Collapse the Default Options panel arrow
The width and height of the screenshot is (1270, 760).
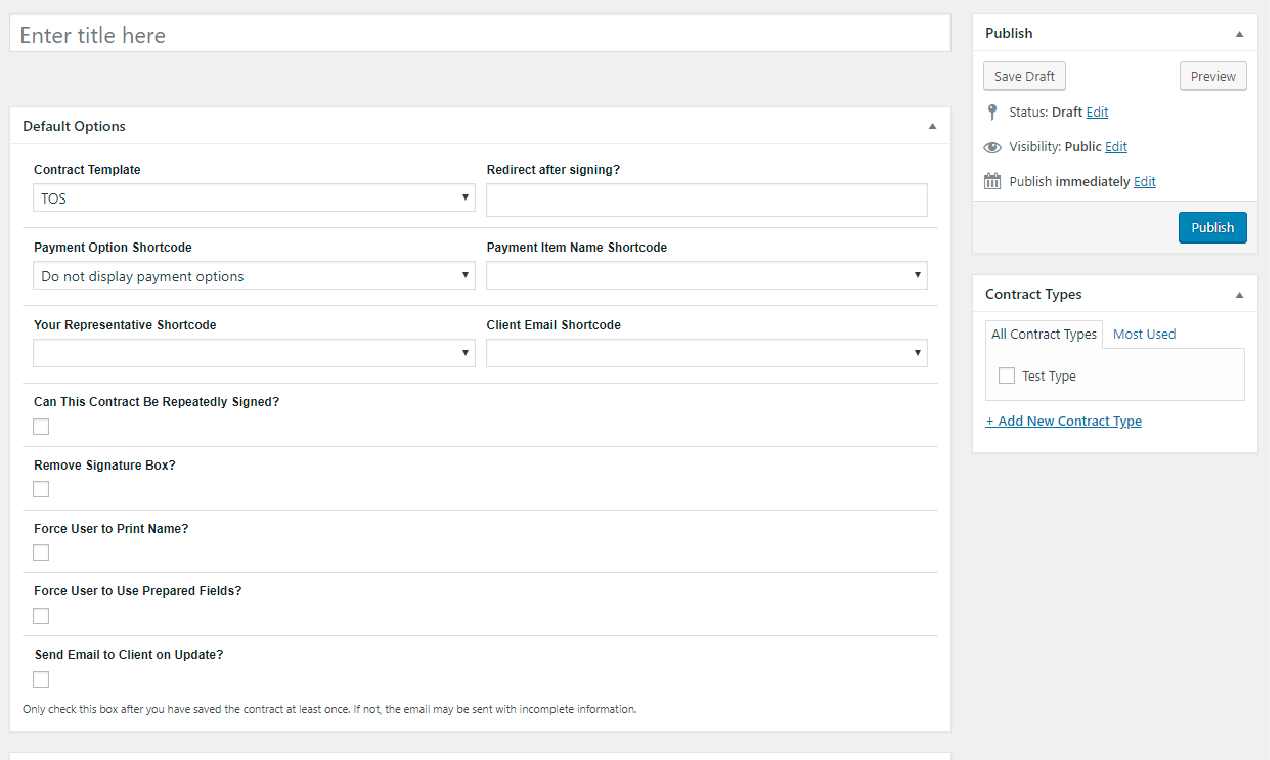tap(931, 125)
